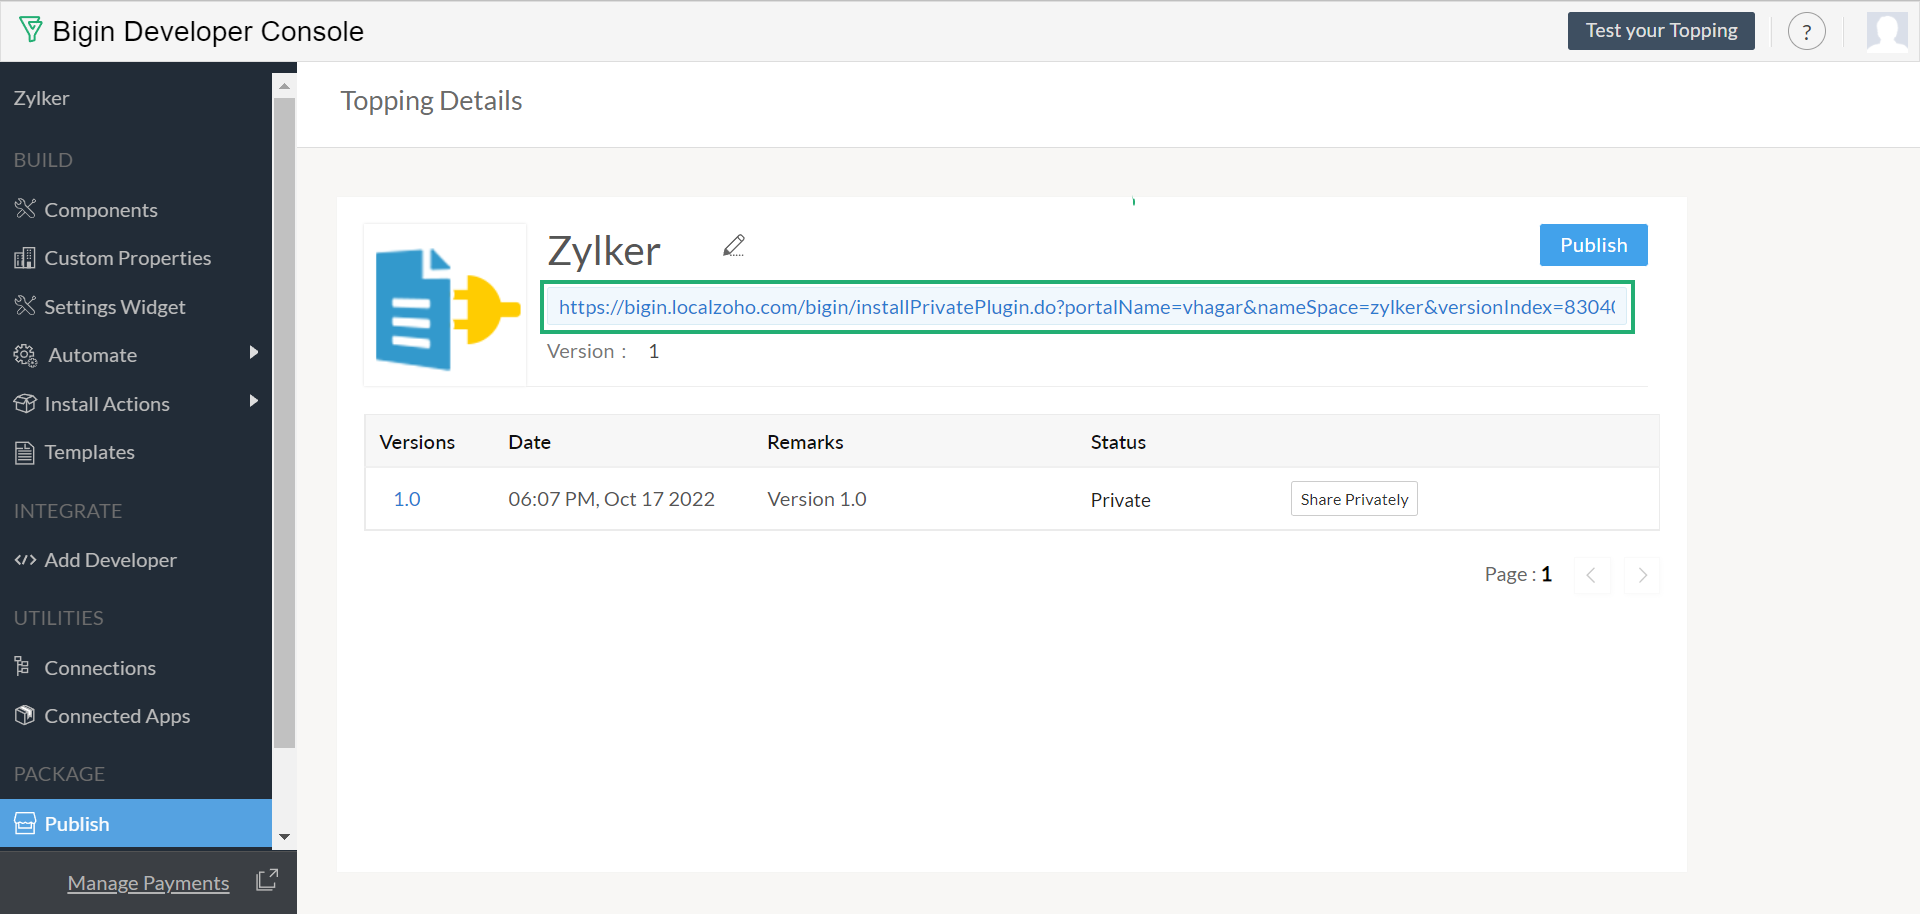Click the Bigin logo icon
Viewport: 1920px width, 914px height.
click(31, 30)
